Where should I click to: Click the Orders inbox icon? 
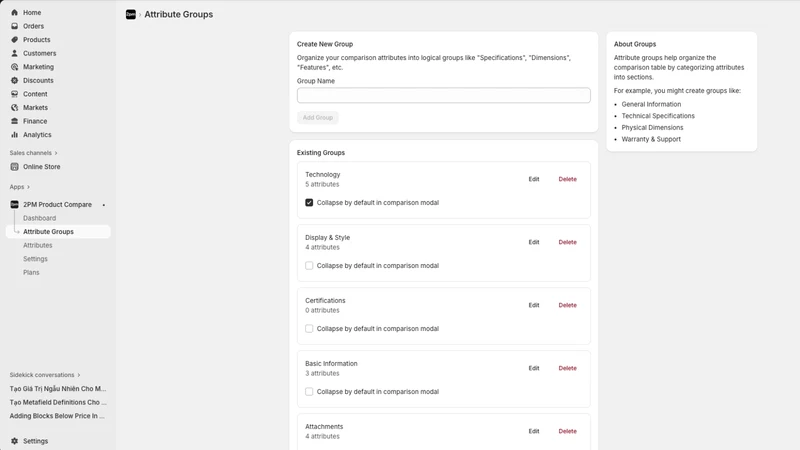click(14, 26)
